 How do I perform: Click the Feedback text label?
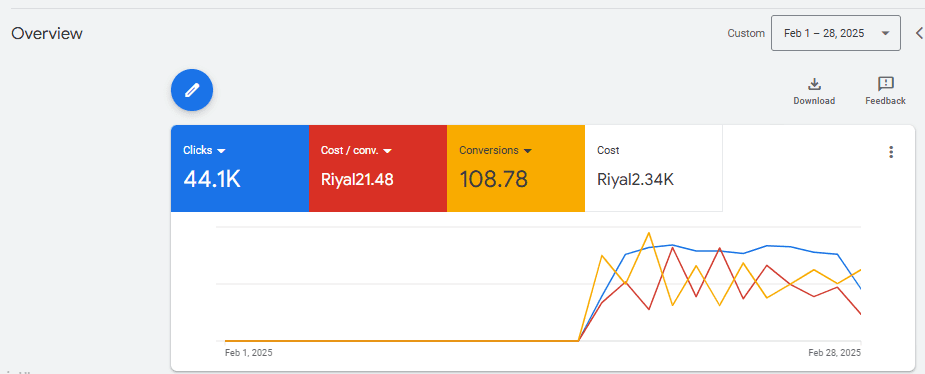click(x=885, y=101)
